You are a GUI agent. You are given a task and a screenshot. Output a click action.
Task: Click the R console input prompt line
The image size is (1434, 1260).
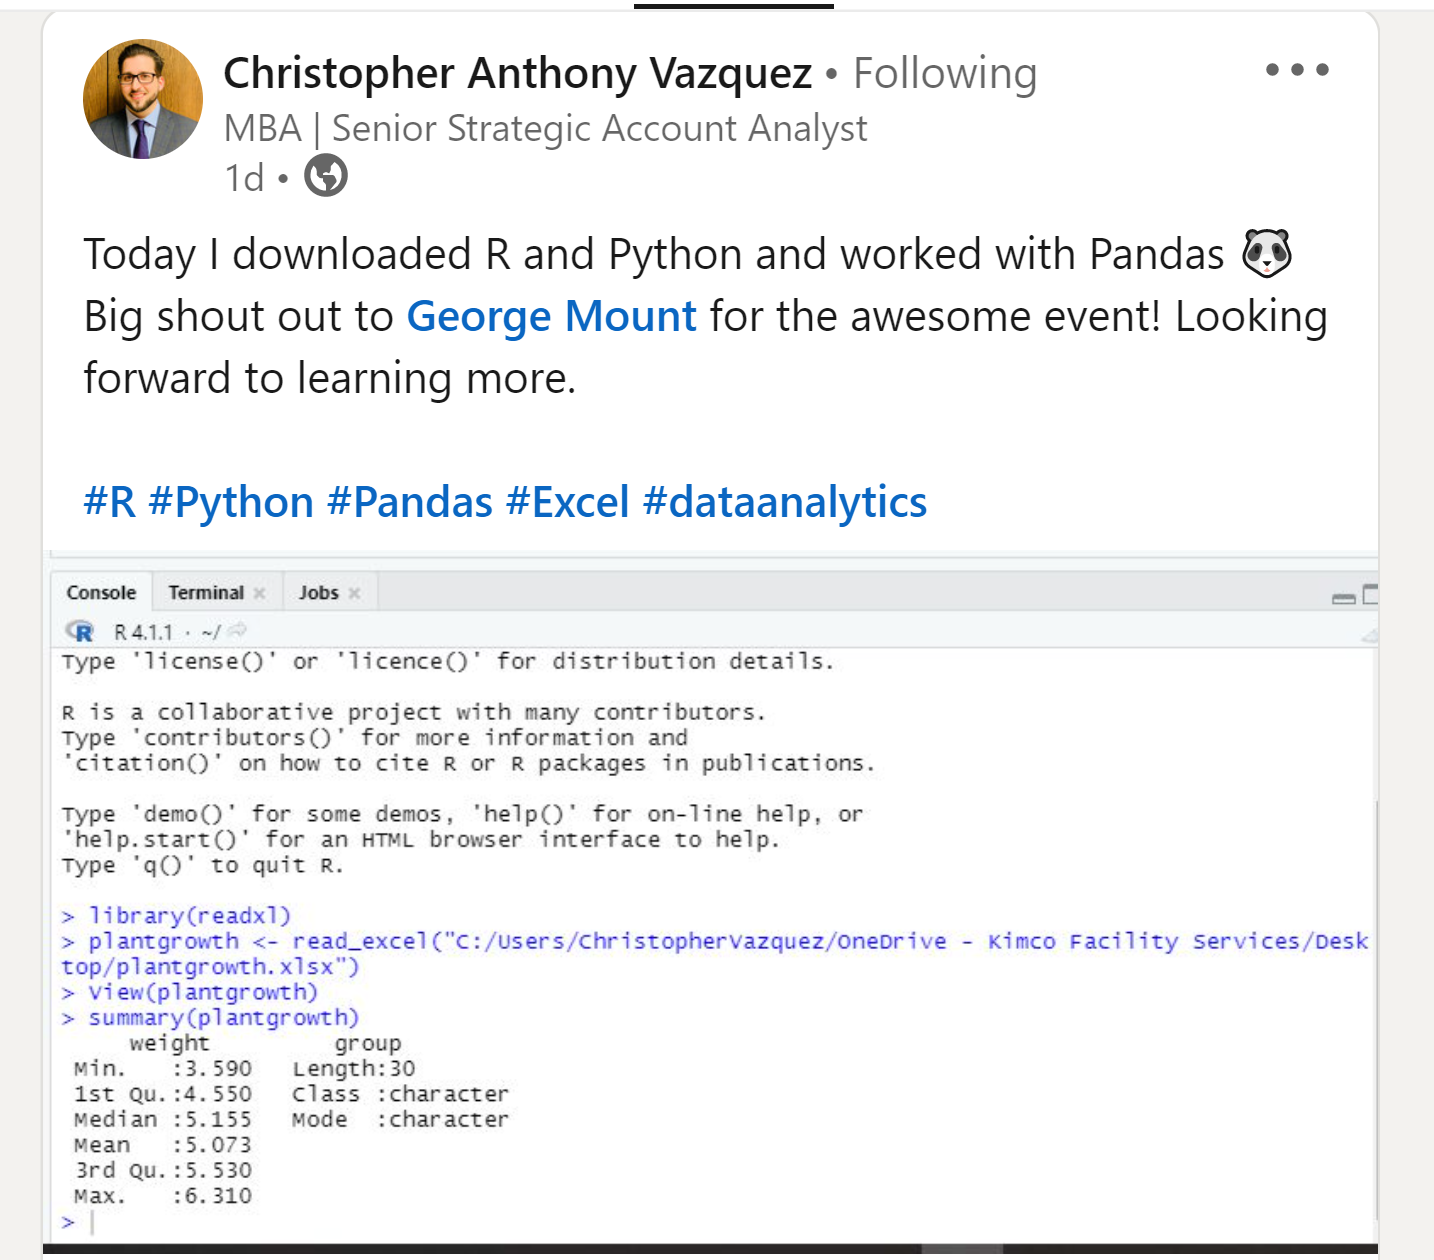click(x=400, y=1222)
